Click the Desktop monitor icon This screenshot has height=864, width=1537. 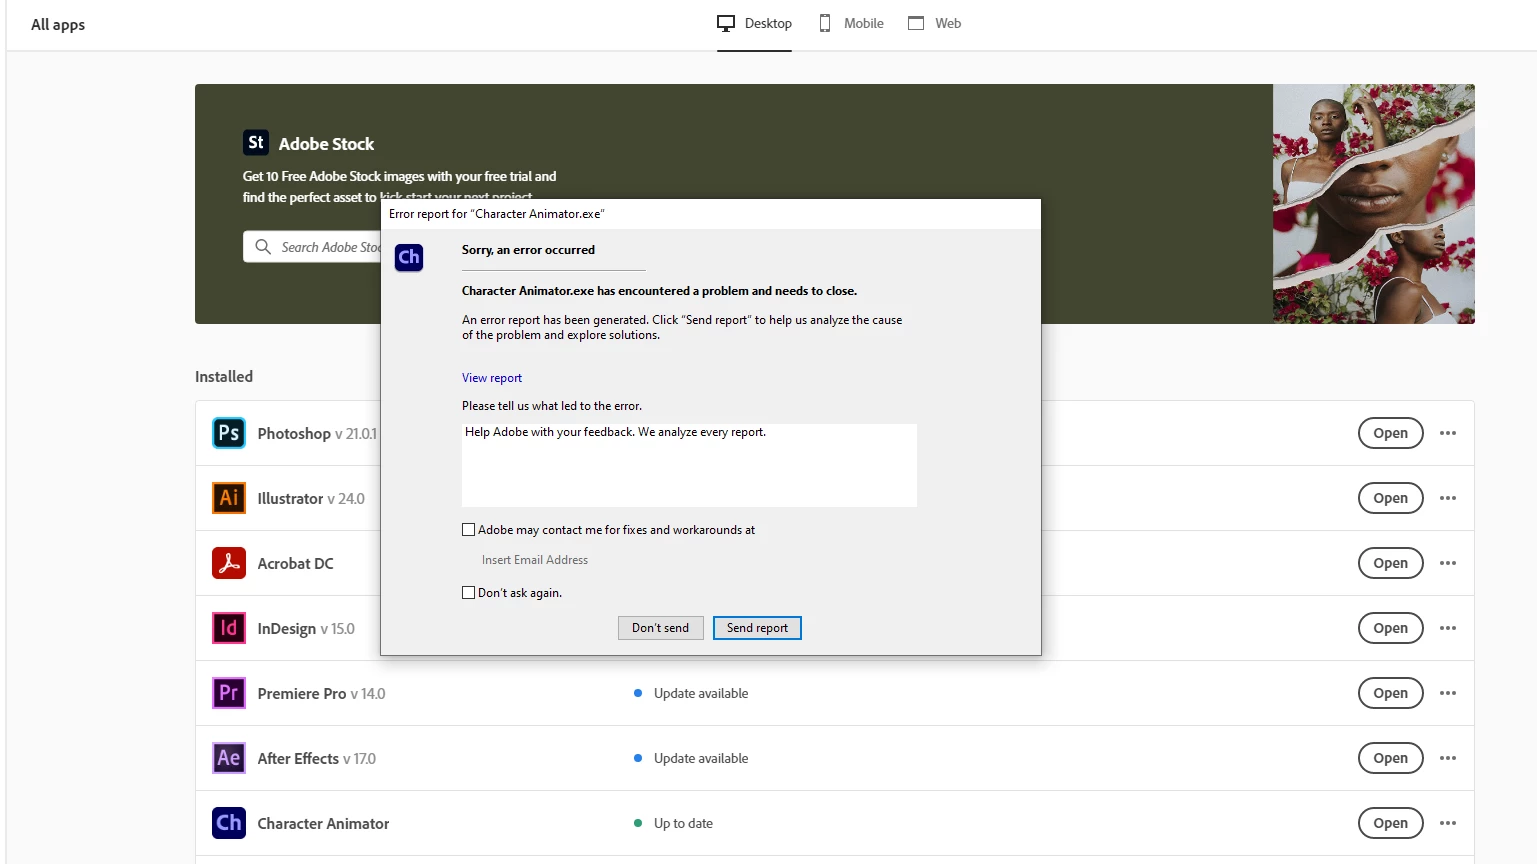[x=726, y=23]
